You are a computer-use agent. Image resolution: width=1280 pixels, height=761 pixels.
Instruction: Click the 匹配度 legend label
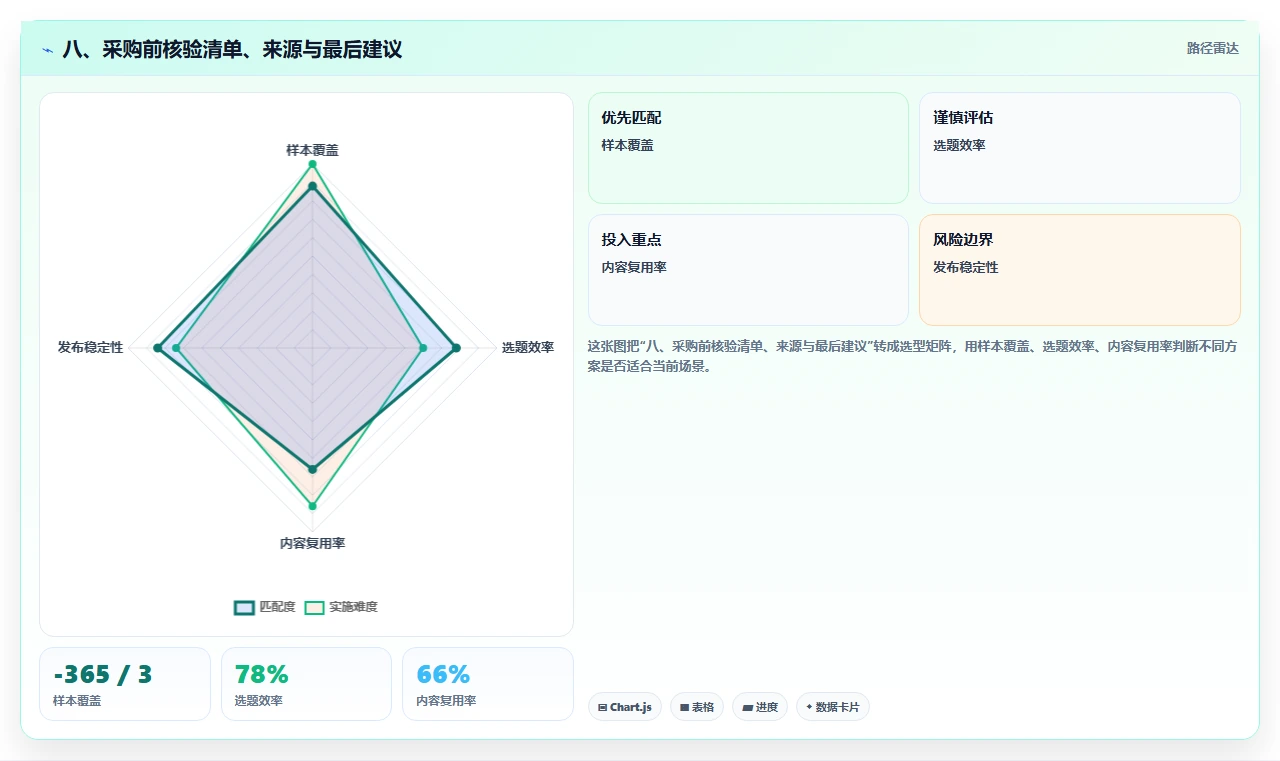(x=277, y=607)
